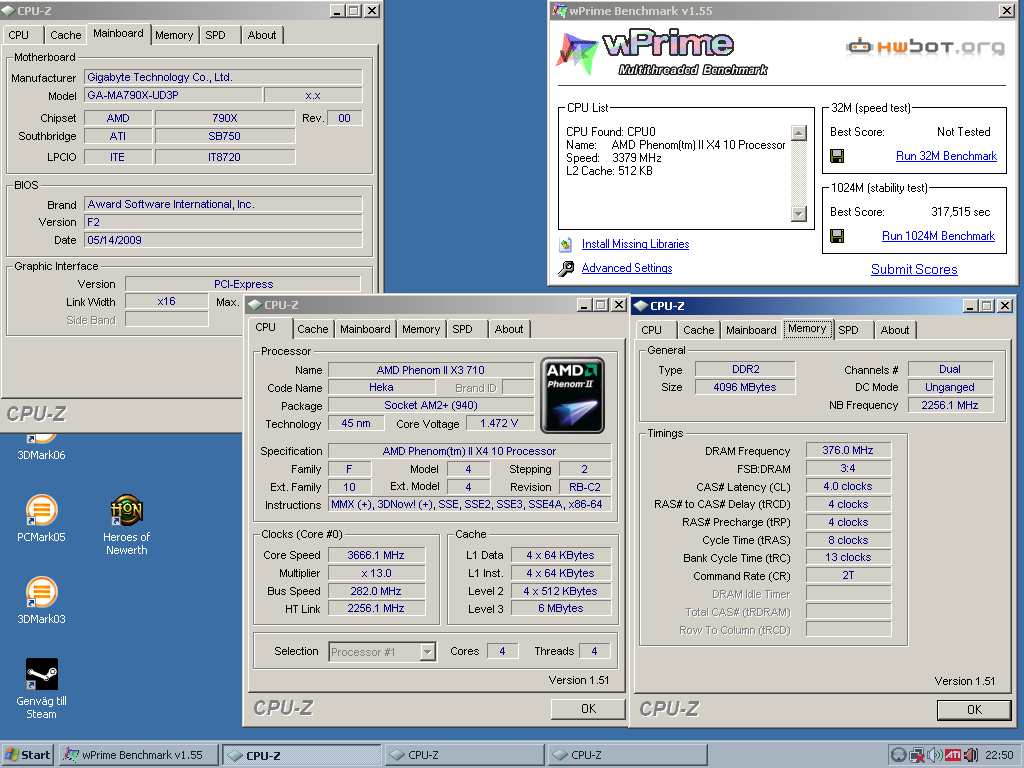Click the Name field AMD Phenom II X3 710

(x=431, y=370)
